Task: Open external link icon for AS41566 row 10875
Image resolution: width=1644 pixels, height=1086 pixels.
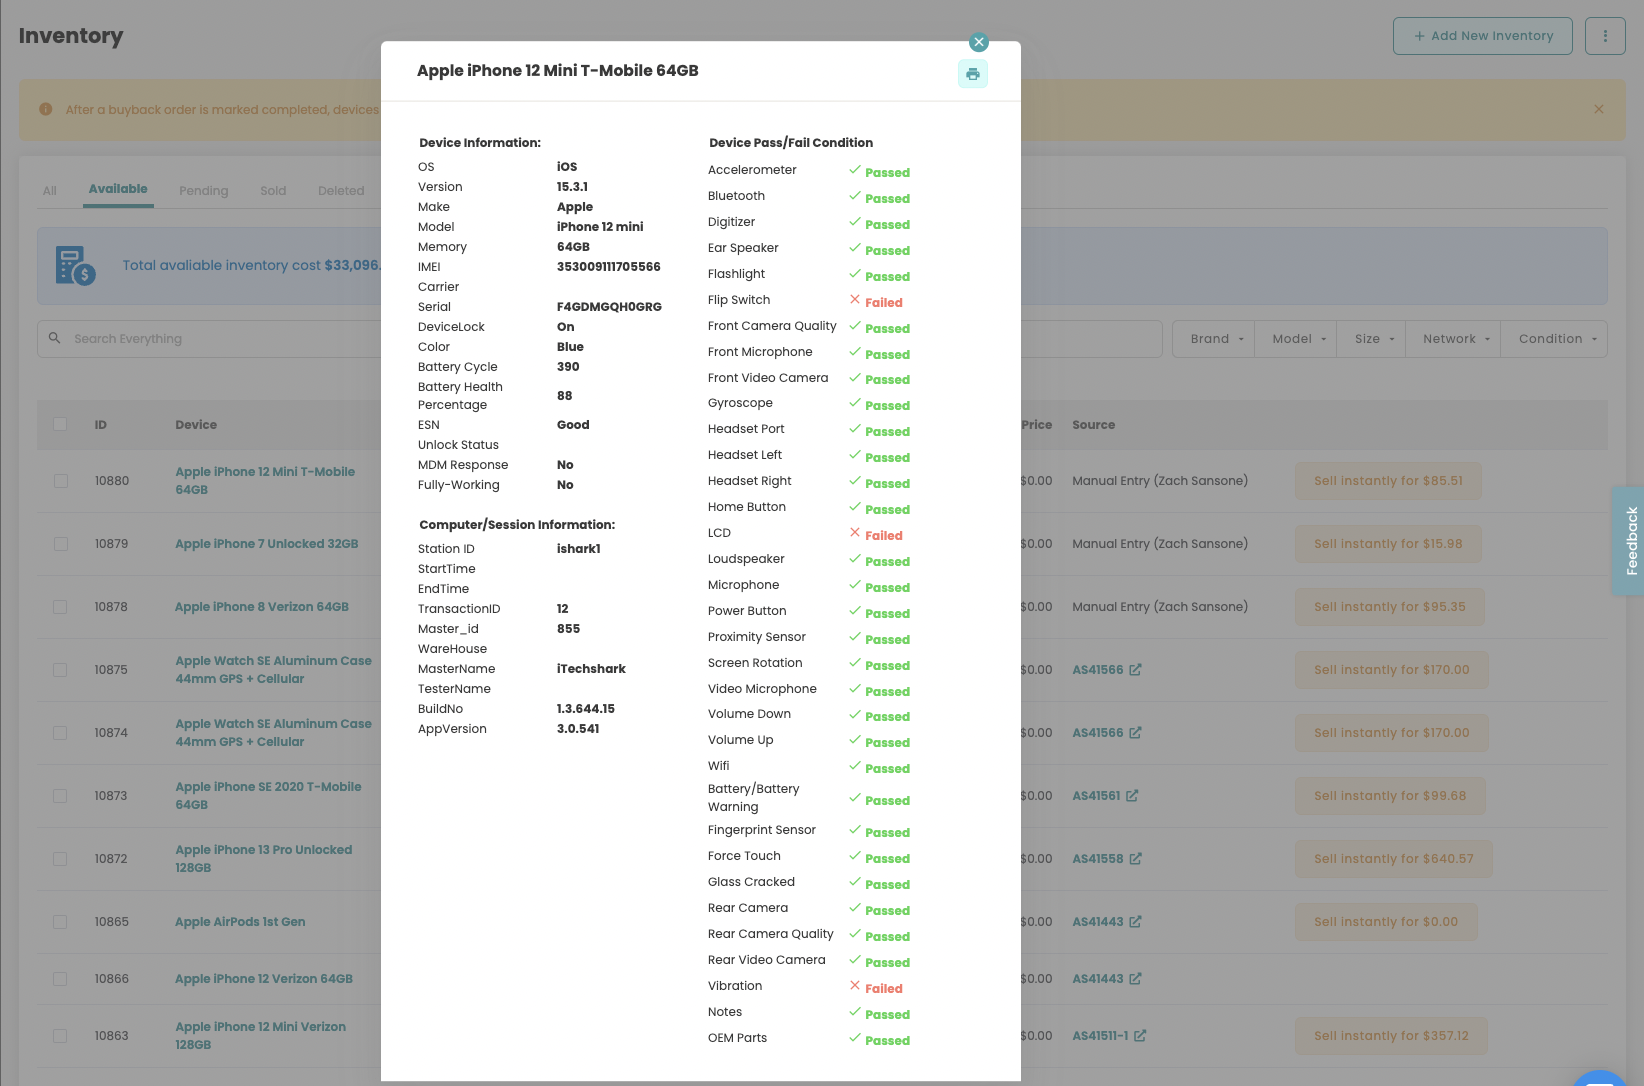Action: point(1135,670)
